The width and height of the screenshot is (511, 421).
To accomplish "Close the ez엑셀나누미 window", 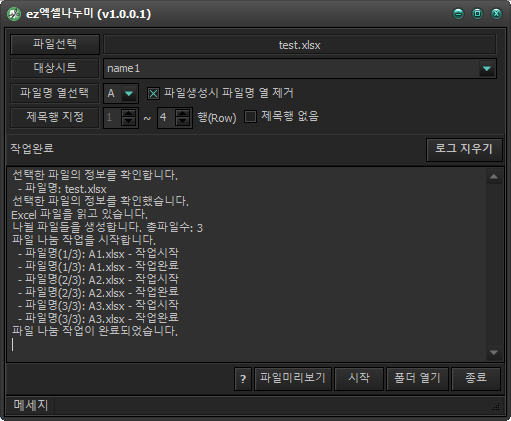I will point(496,14).
